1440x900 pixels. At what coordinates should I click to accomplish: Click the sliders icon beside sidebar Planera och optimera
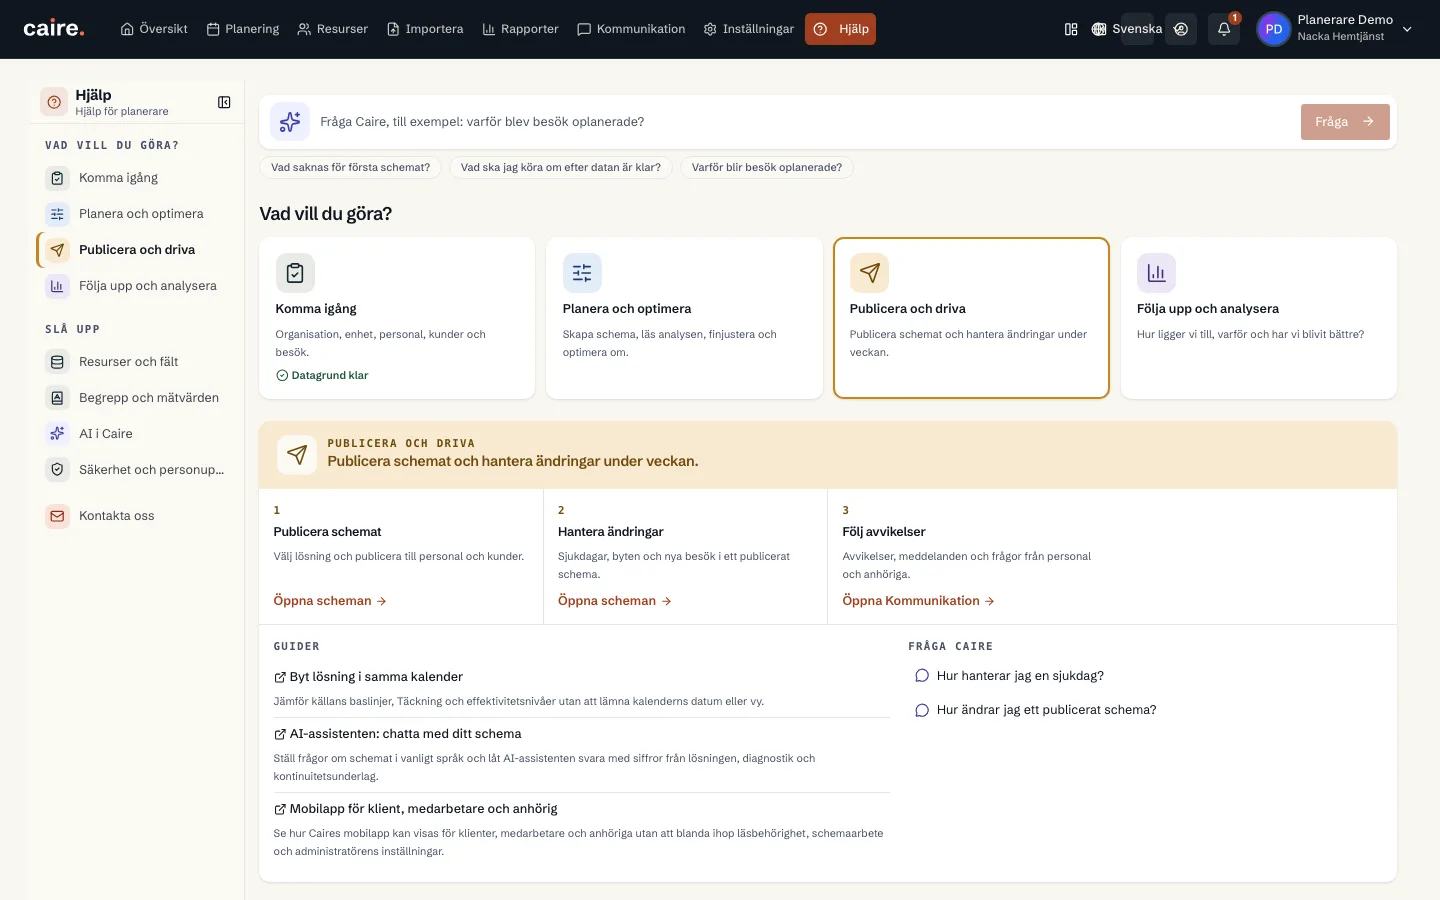click(x=57, y=214)
